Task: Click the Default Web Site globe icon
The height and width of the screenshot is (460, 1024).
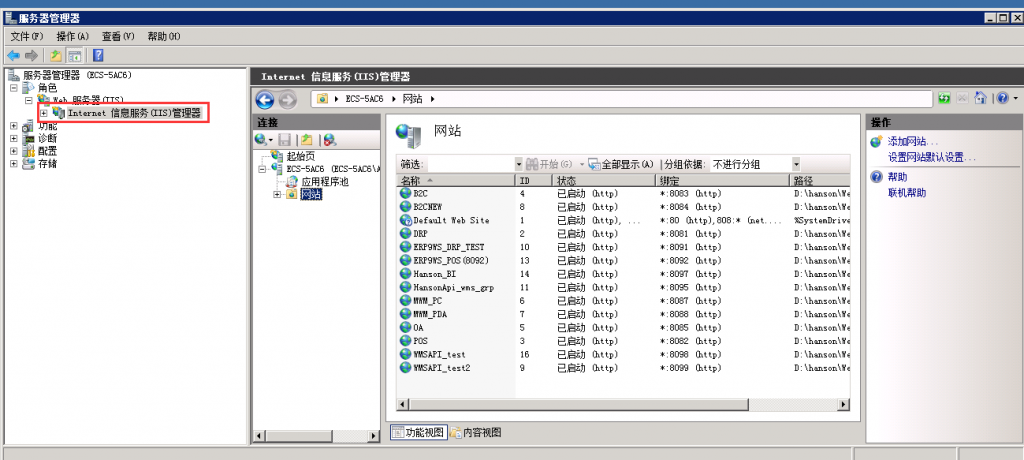Action: tap(406, 220)
